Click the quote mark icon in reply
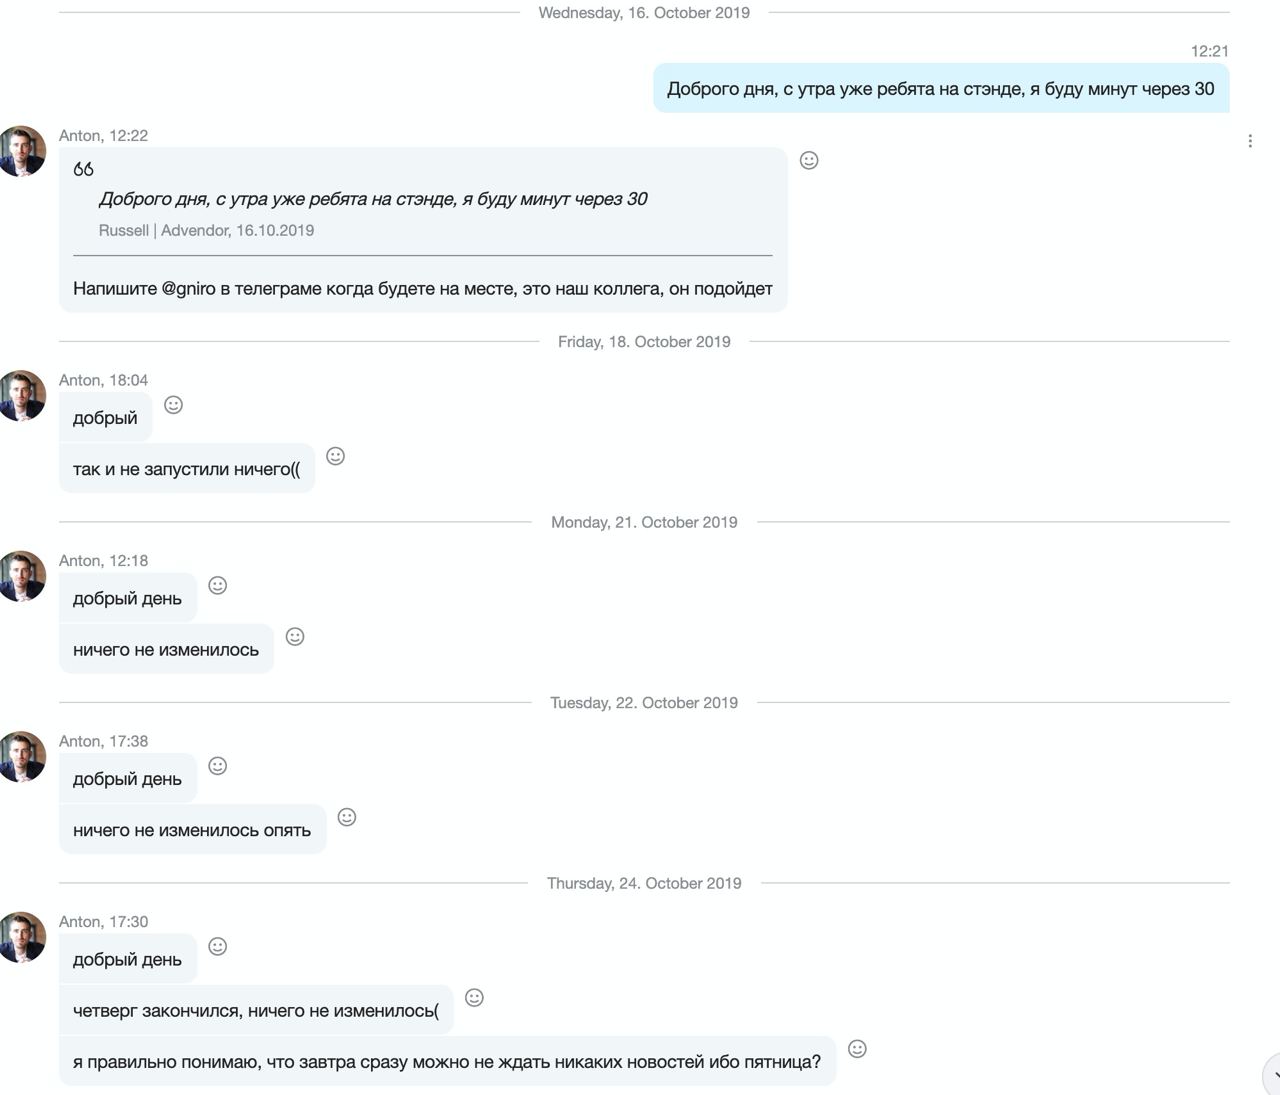This screenshot has width=1280, height=1095. click(83, 169)
